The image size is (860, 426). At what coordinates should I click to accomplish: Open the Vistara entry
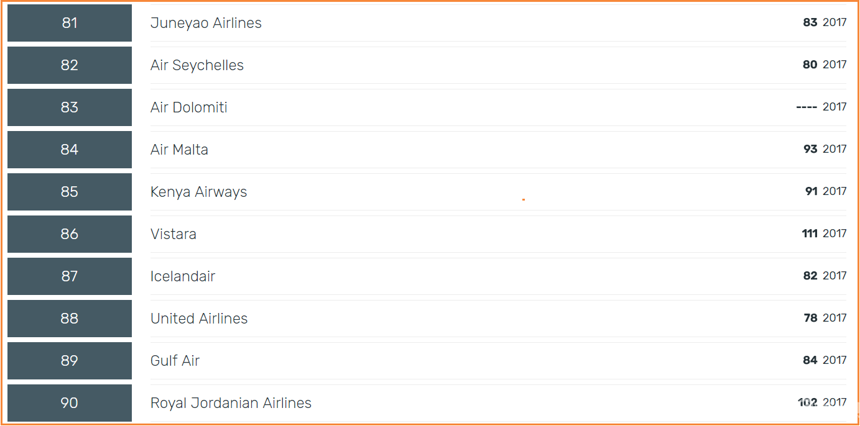point(173,234)
